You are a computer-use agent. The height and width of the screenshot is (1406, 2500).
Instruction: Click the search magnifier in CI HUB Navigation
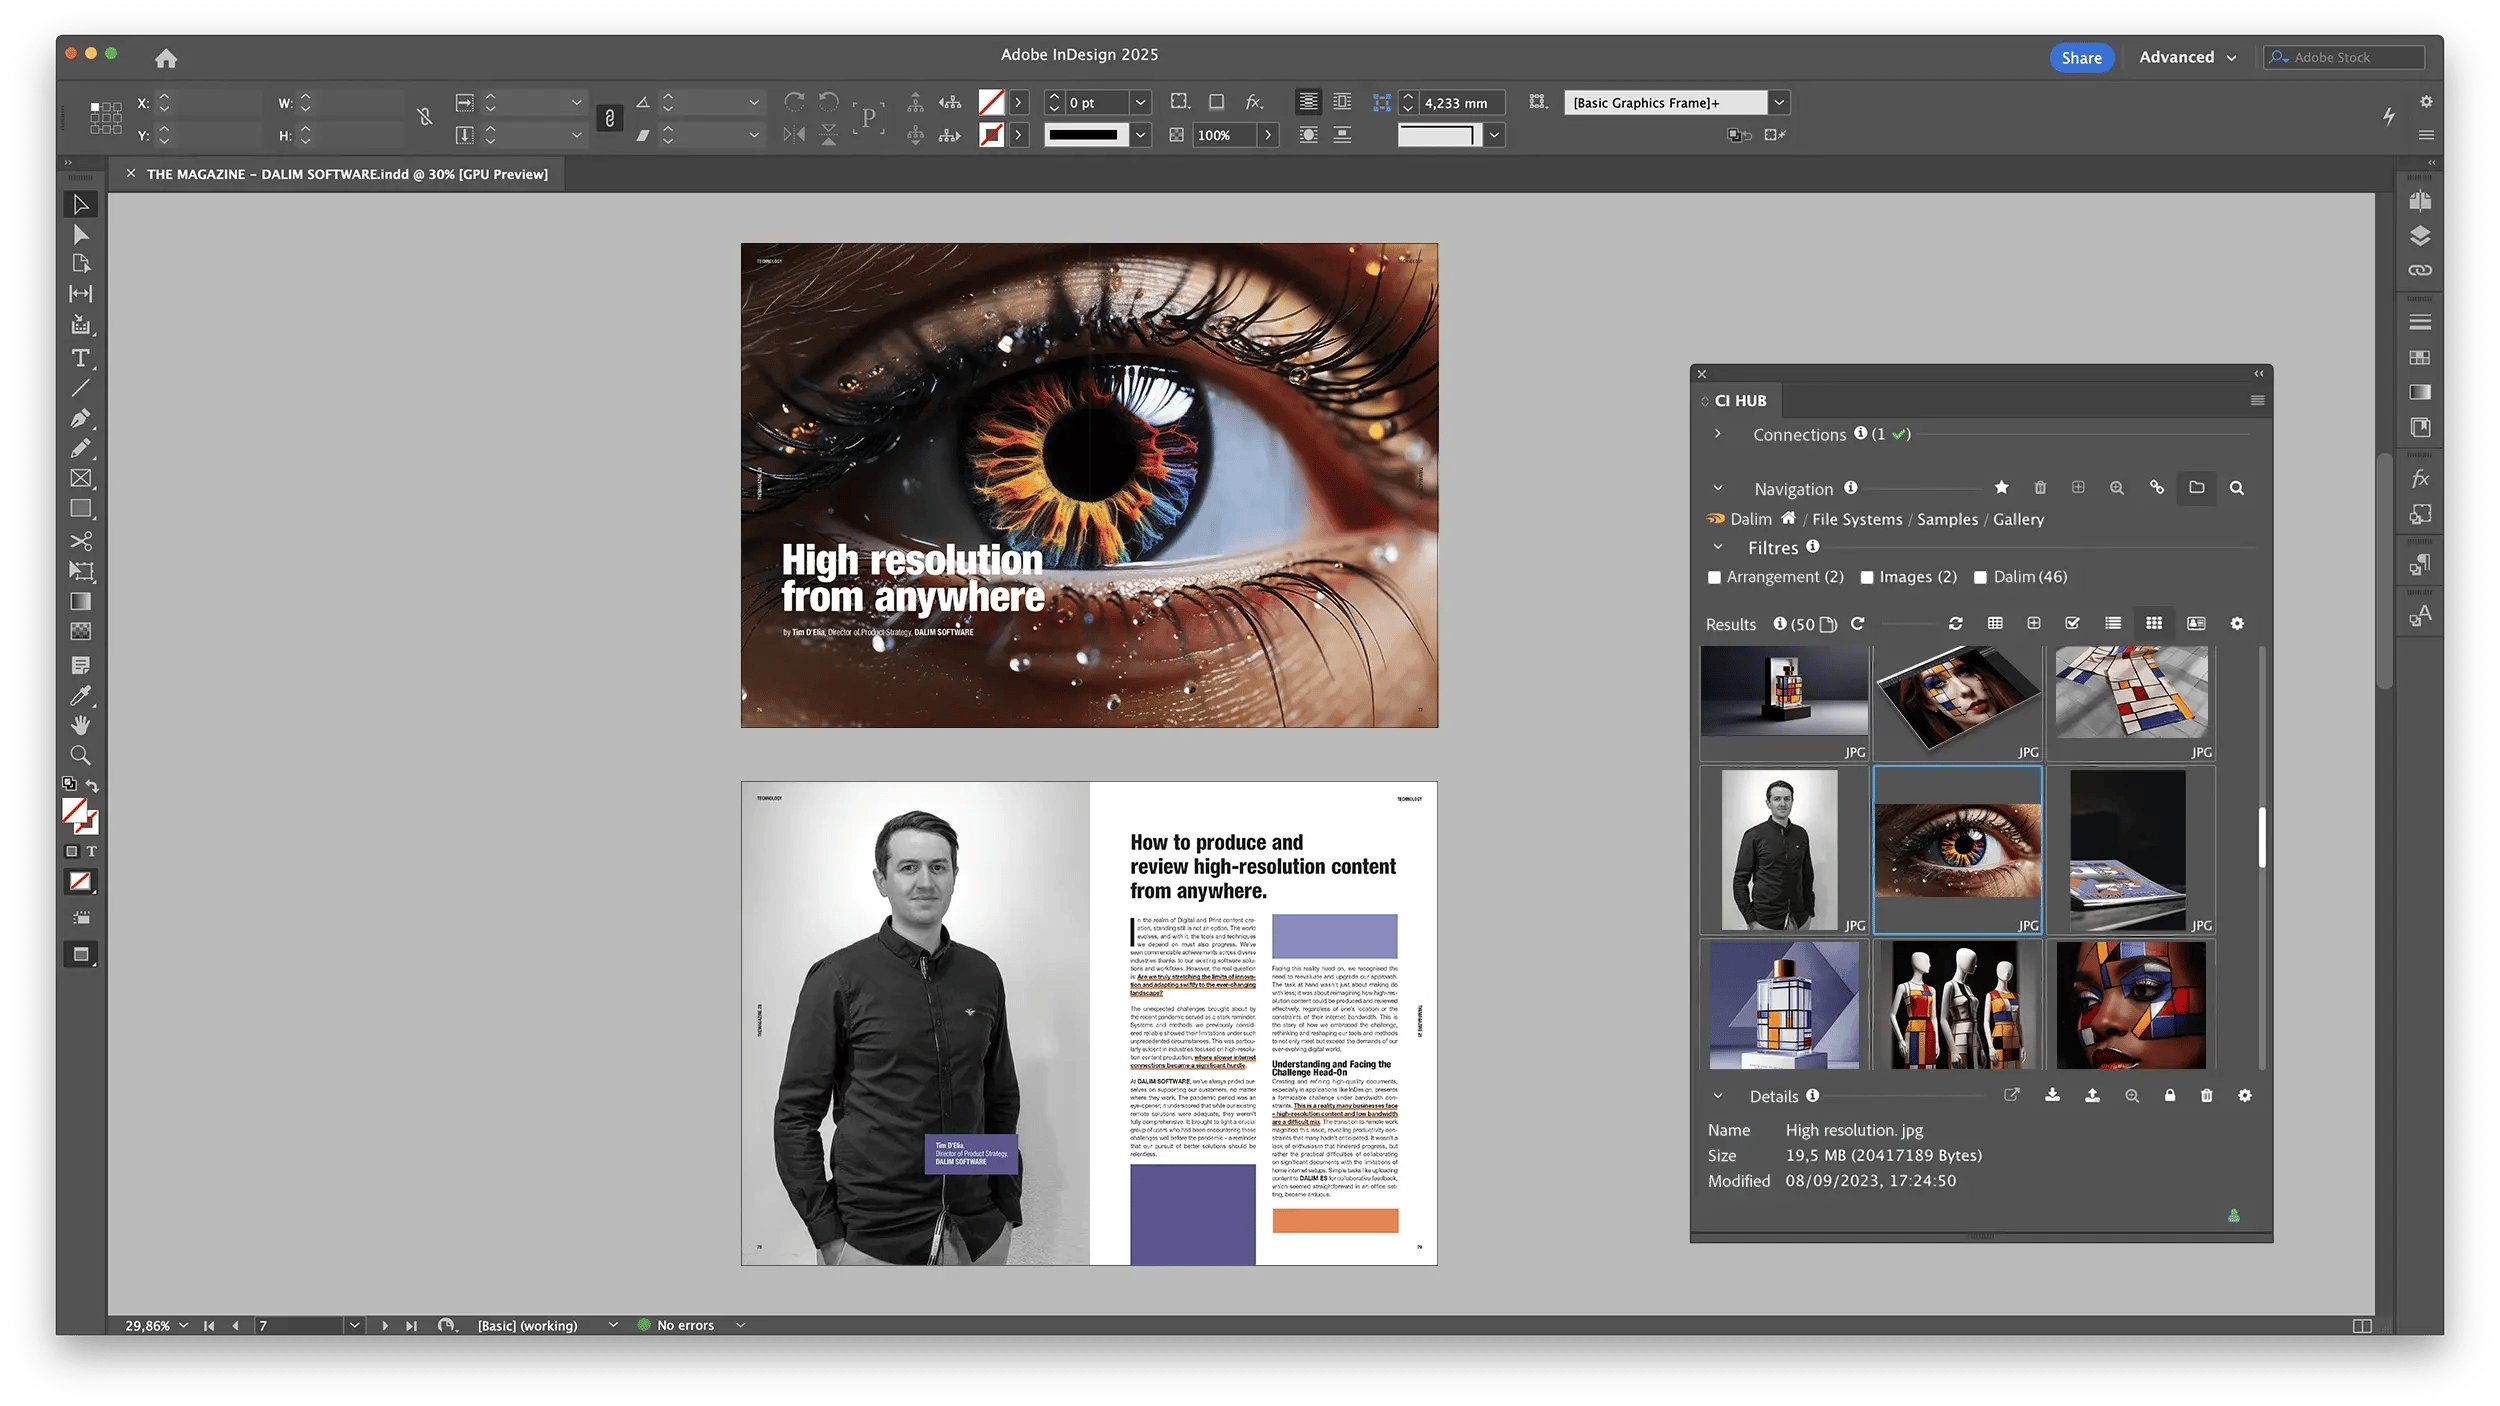(2237, 488)
